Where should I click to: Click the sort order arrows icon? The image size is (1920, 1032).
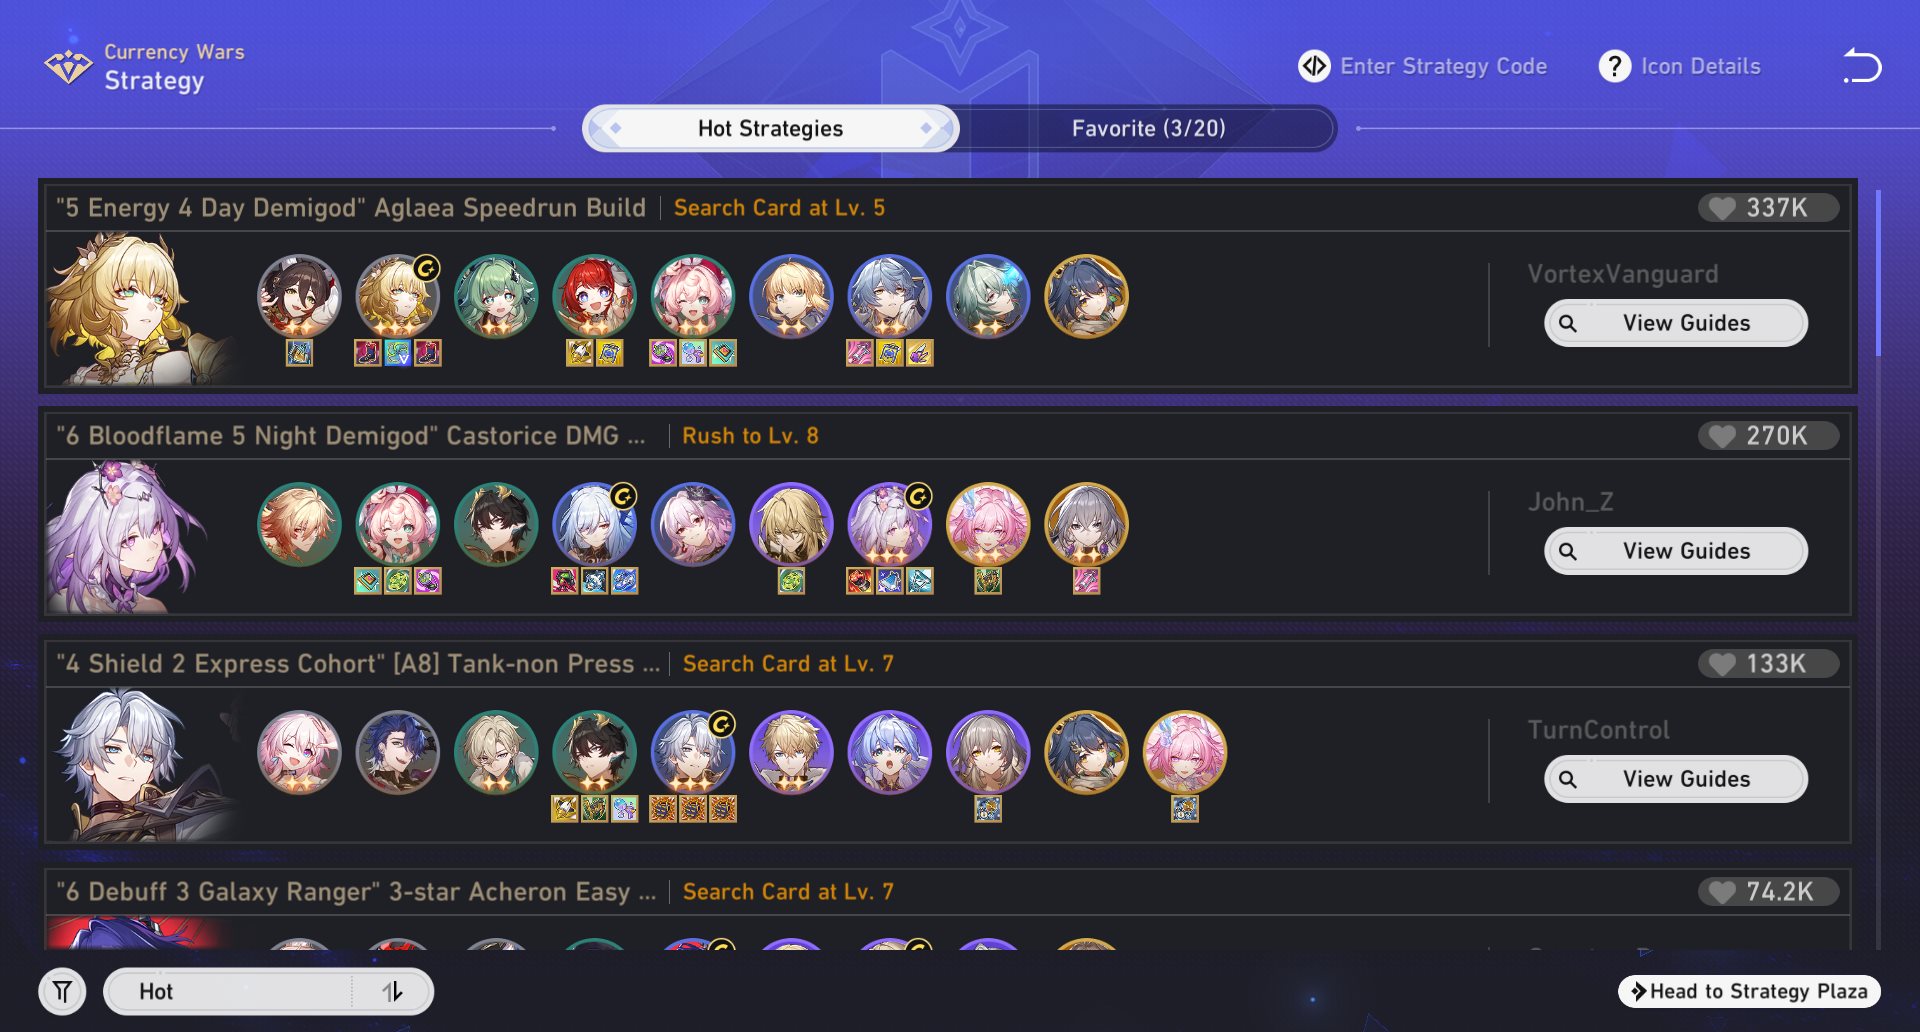point(393,991)
